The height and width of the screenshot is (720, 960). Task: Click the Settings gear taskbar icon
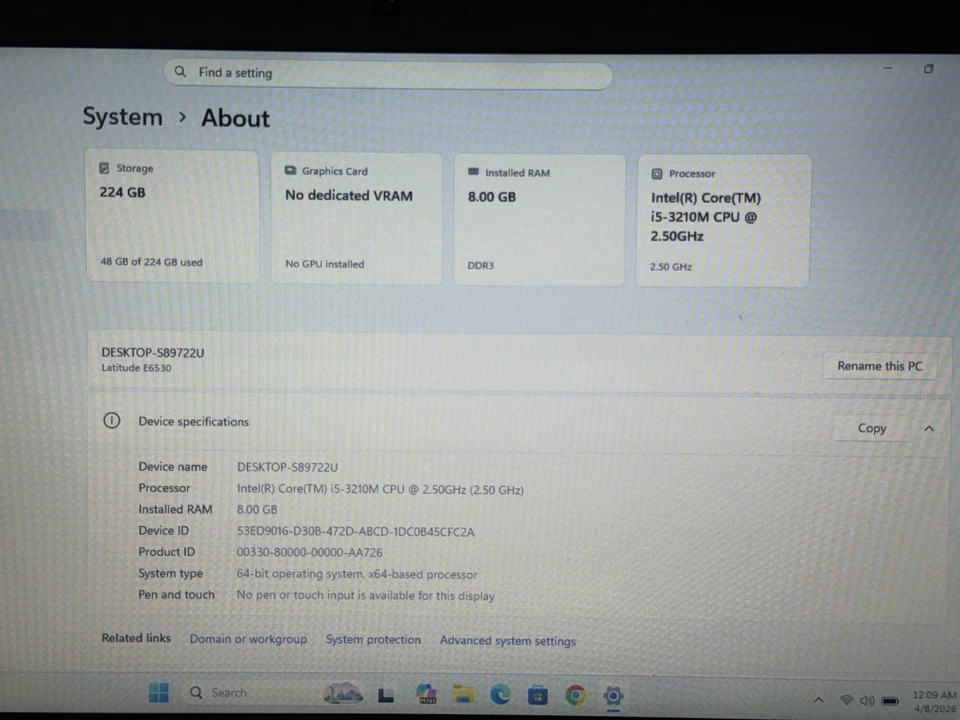[x=613, y=696]
